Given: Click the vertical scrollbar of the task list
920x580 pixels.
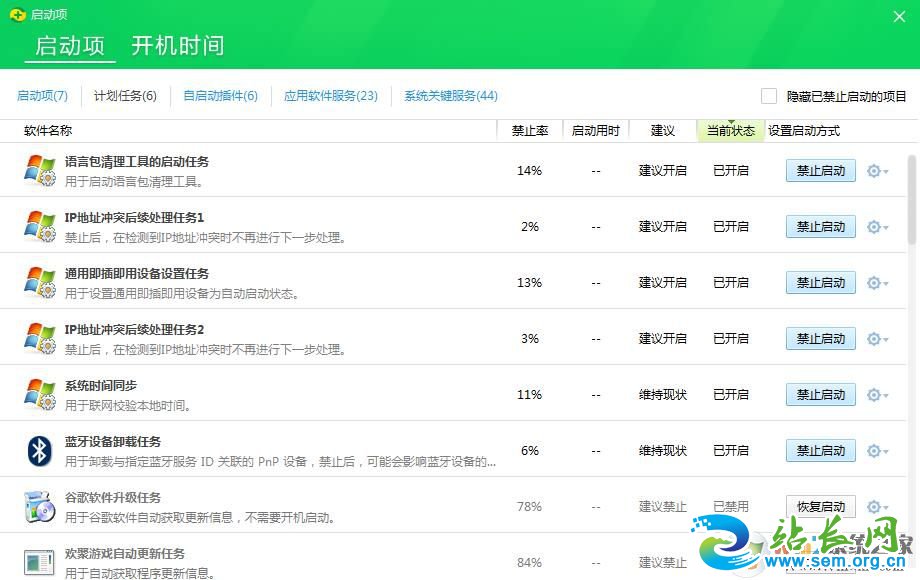Looking at the screenshot, I should (x=911, y=200).
